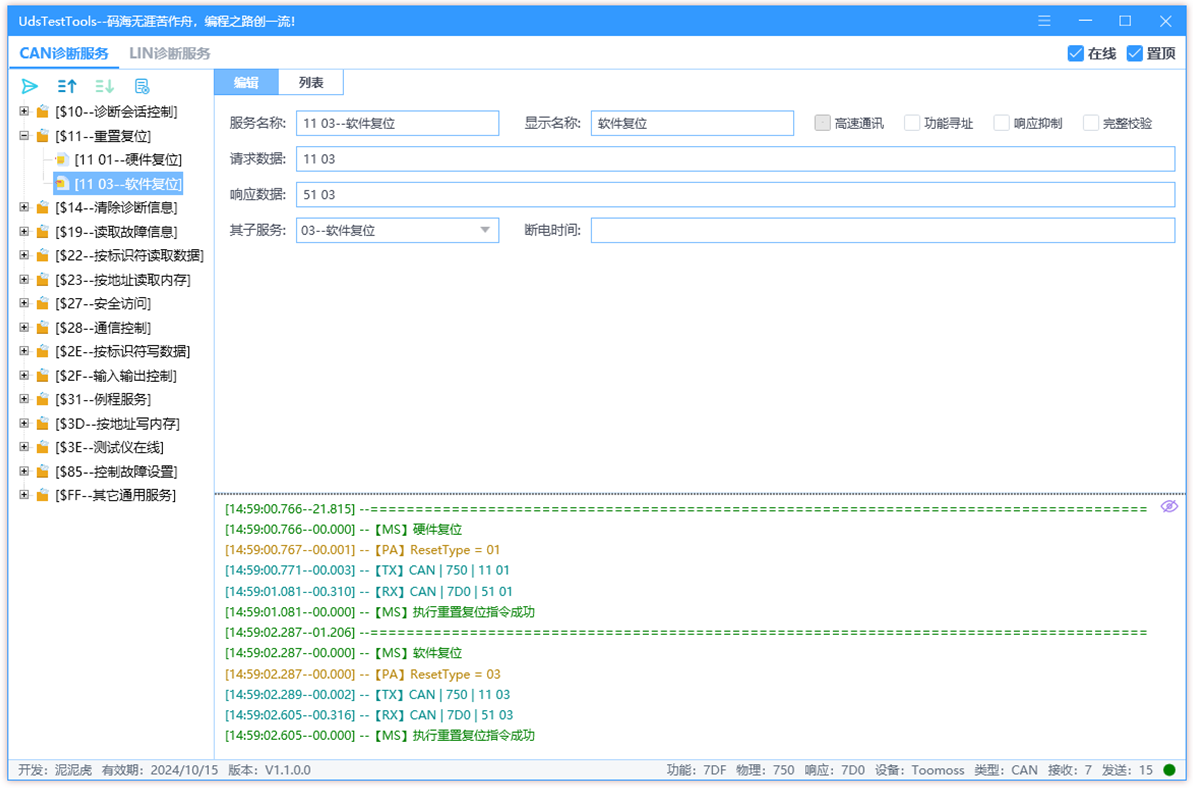The width and height of the screenshot is (1193, 788).
Task: Click file icon of 11 03 软件复位
Action: (x=62, y=183)
